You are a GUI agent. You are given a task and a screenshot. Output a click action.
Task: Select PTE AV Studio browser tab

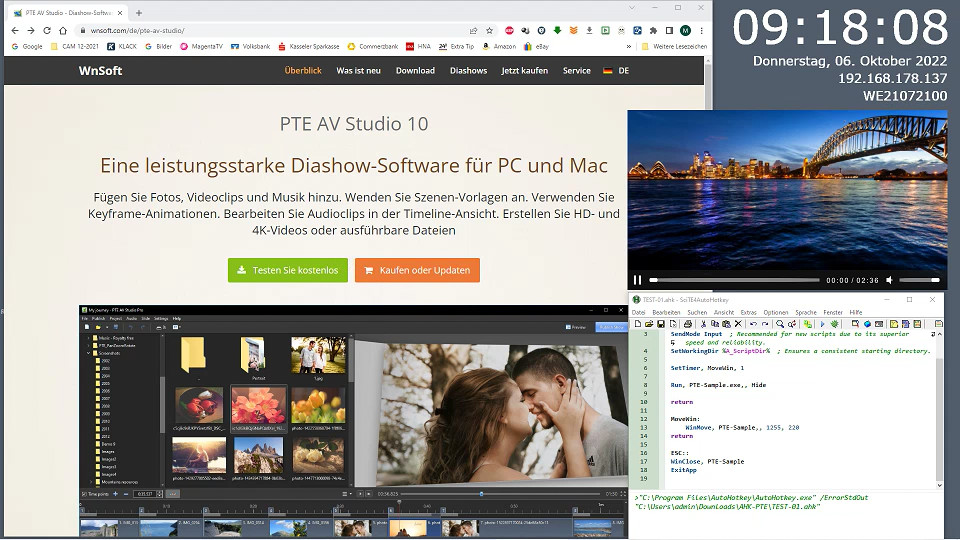click(67, 12)
